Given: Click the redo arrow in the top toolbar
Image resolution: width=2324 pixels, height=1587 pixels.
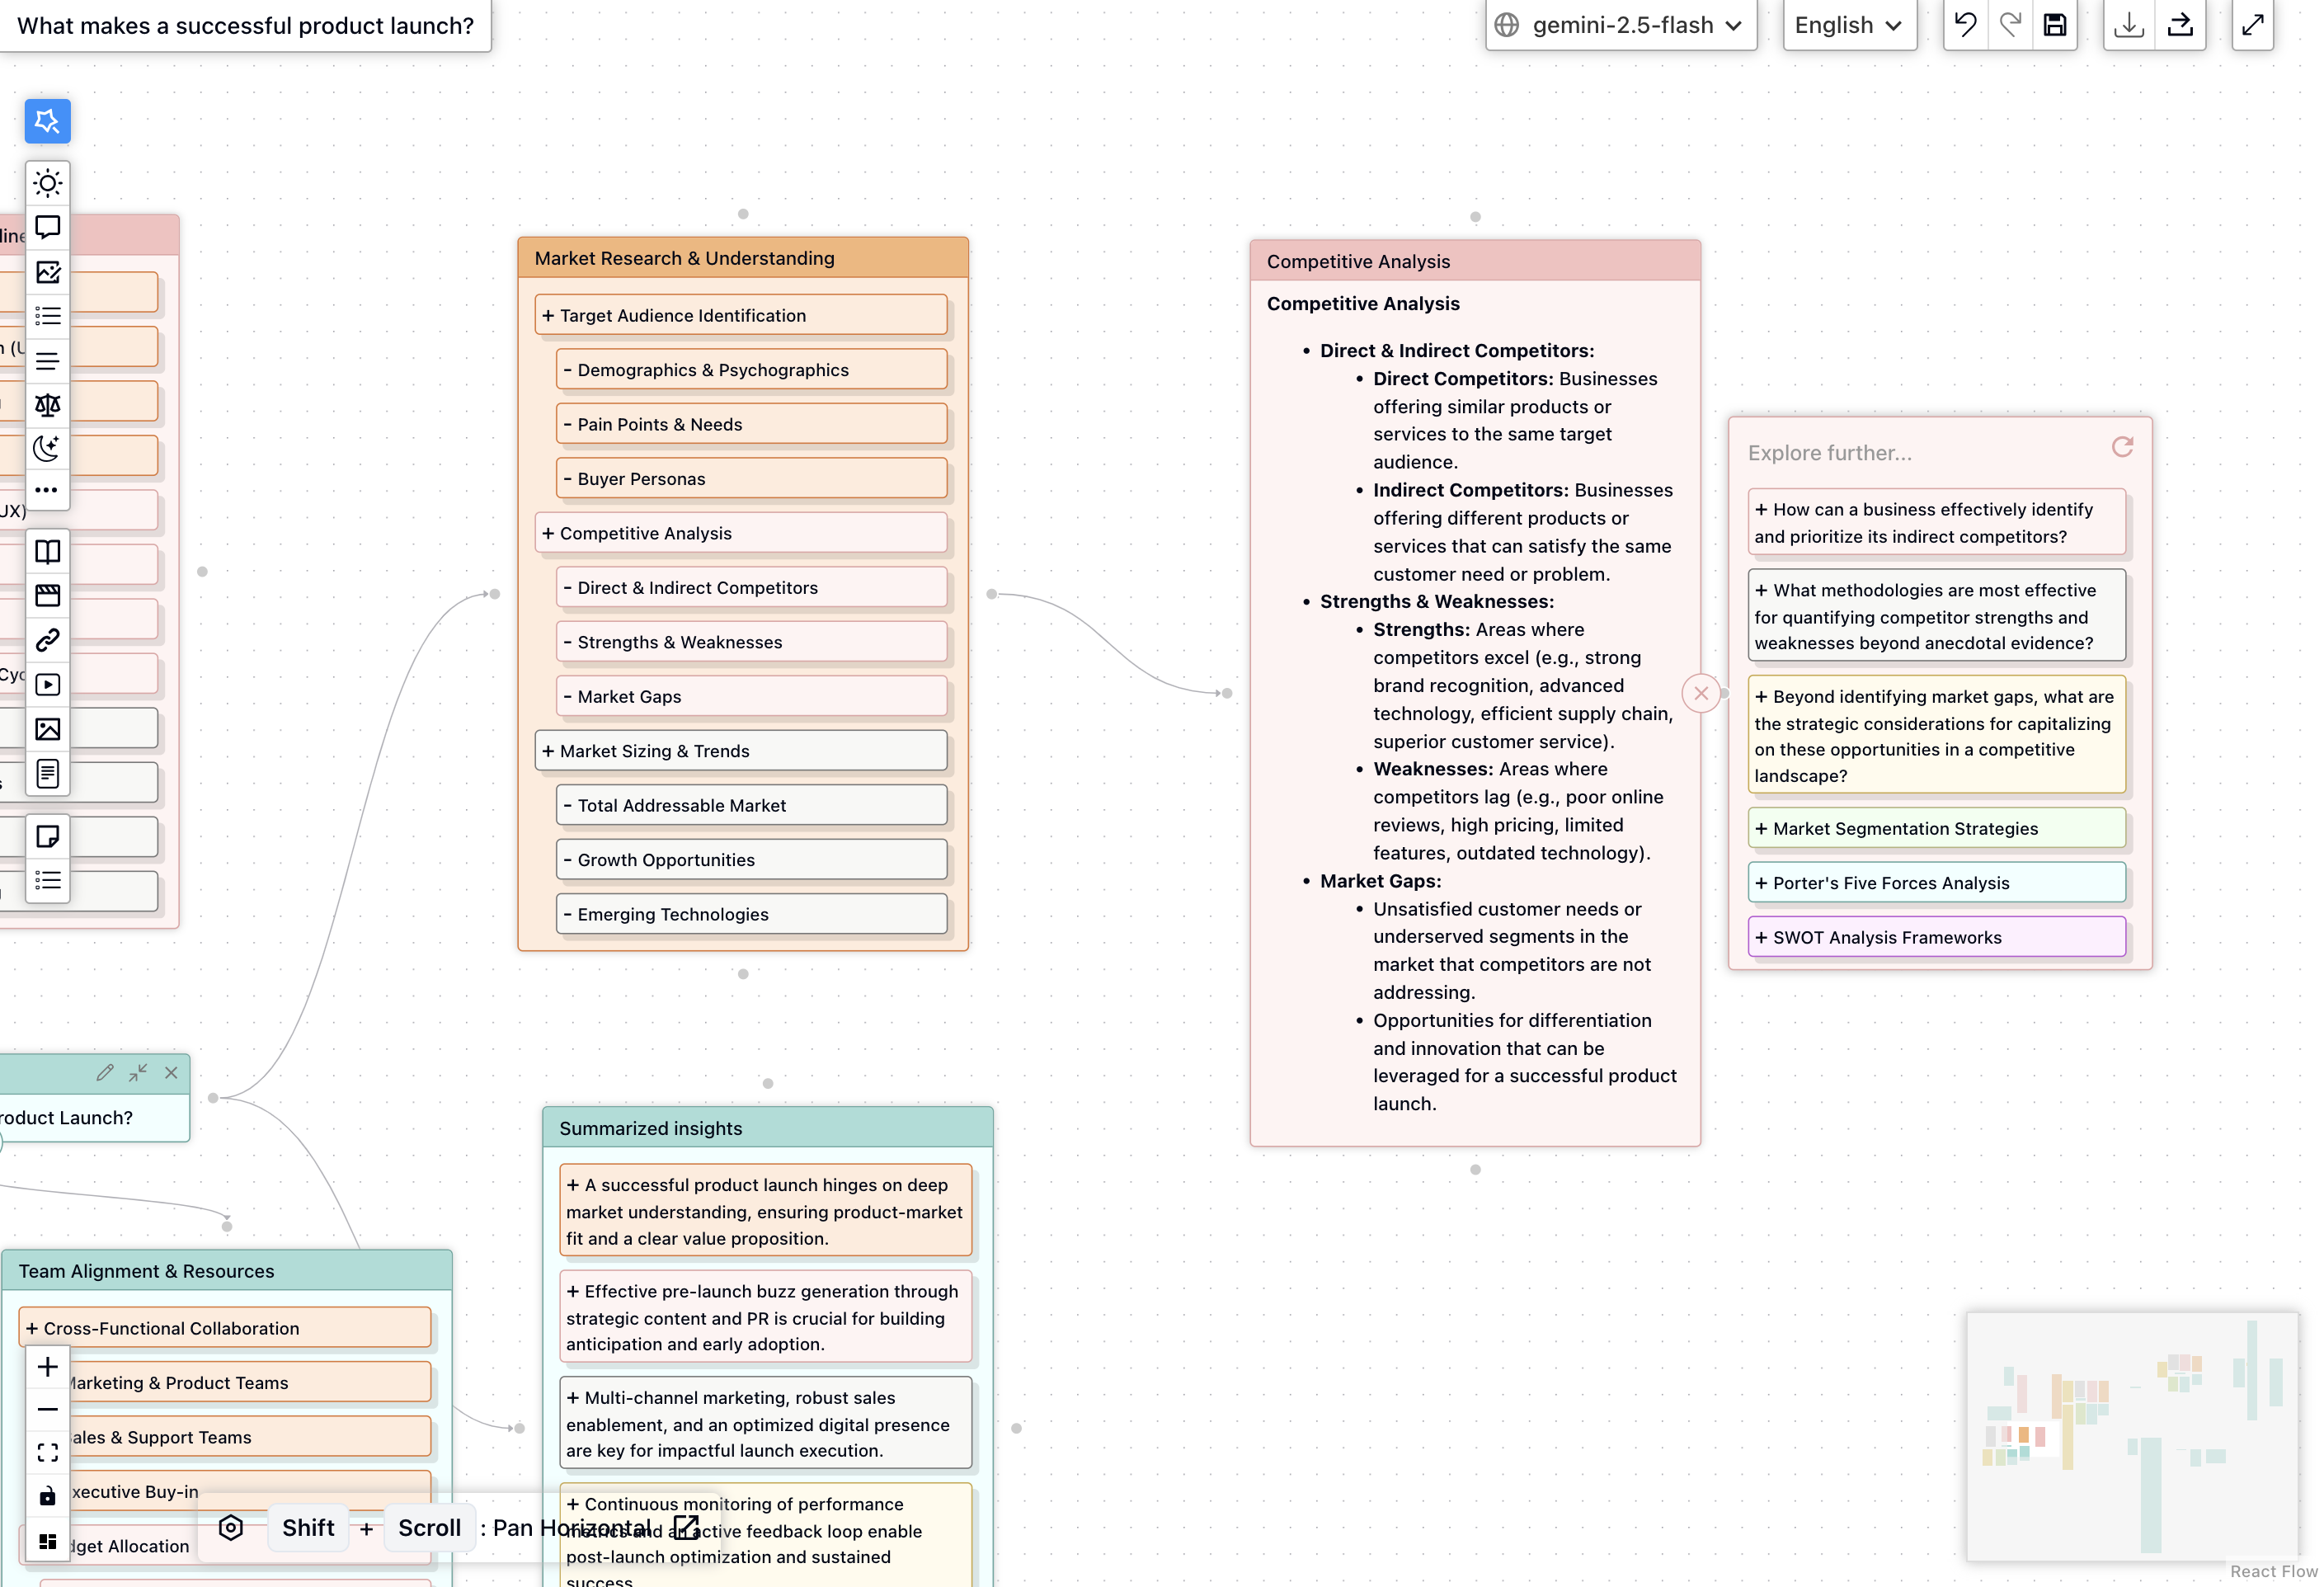Looking at the screenshot, I should (x=2010, y=25).
